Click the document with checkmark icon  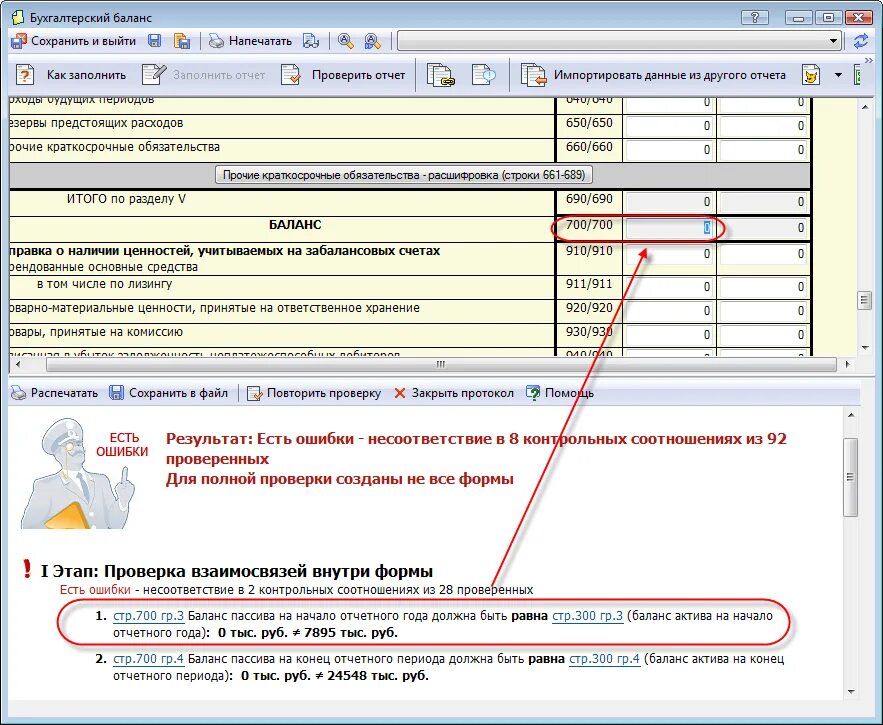[291, 75]
